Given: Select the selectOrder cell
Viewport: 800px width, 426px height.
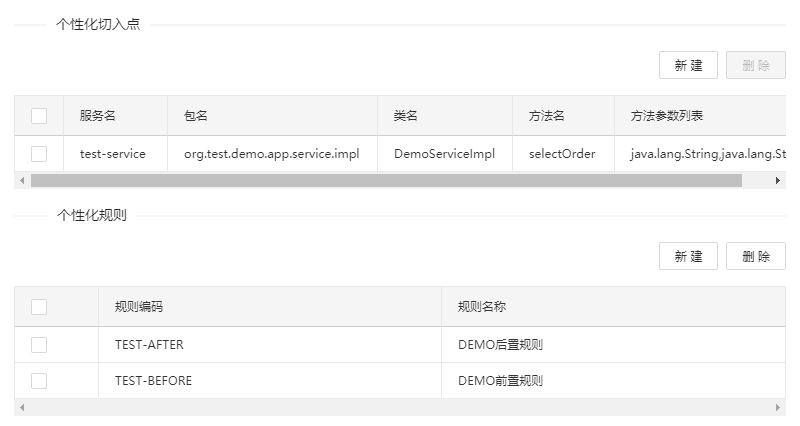Looking at the screenshot, I should pos(563,154).
